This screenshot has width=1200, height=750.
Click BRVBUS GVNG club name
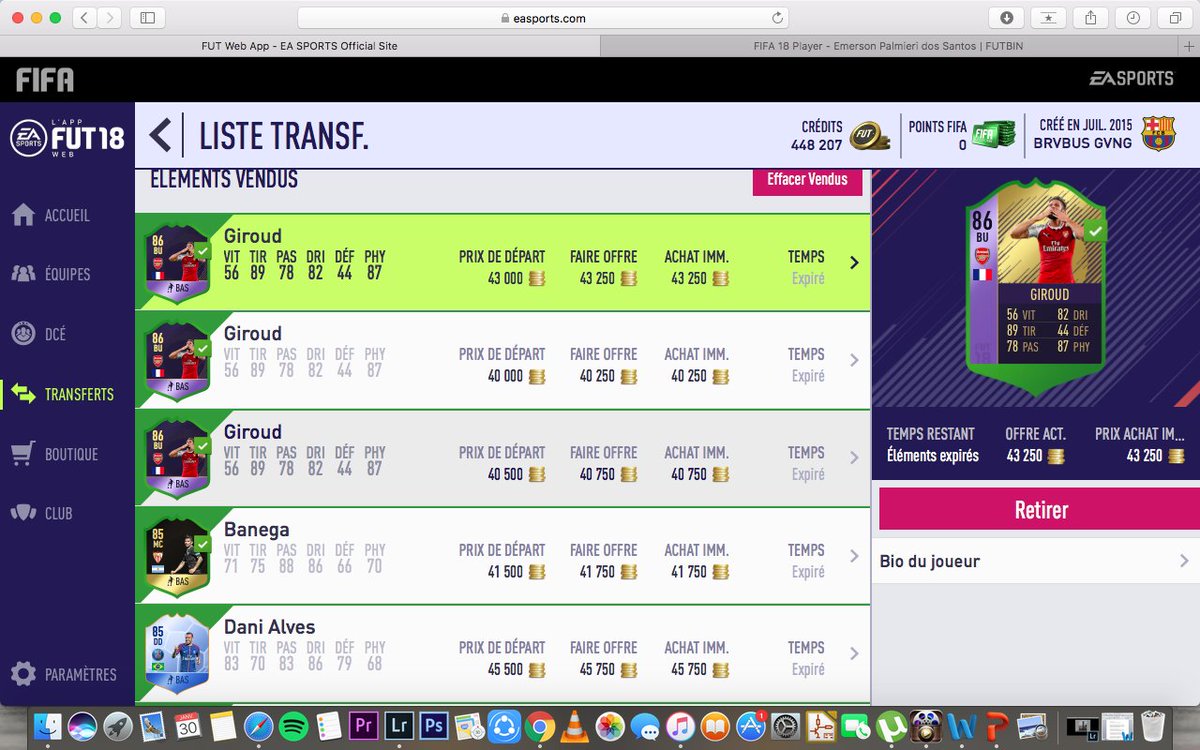pos(1084,144)
